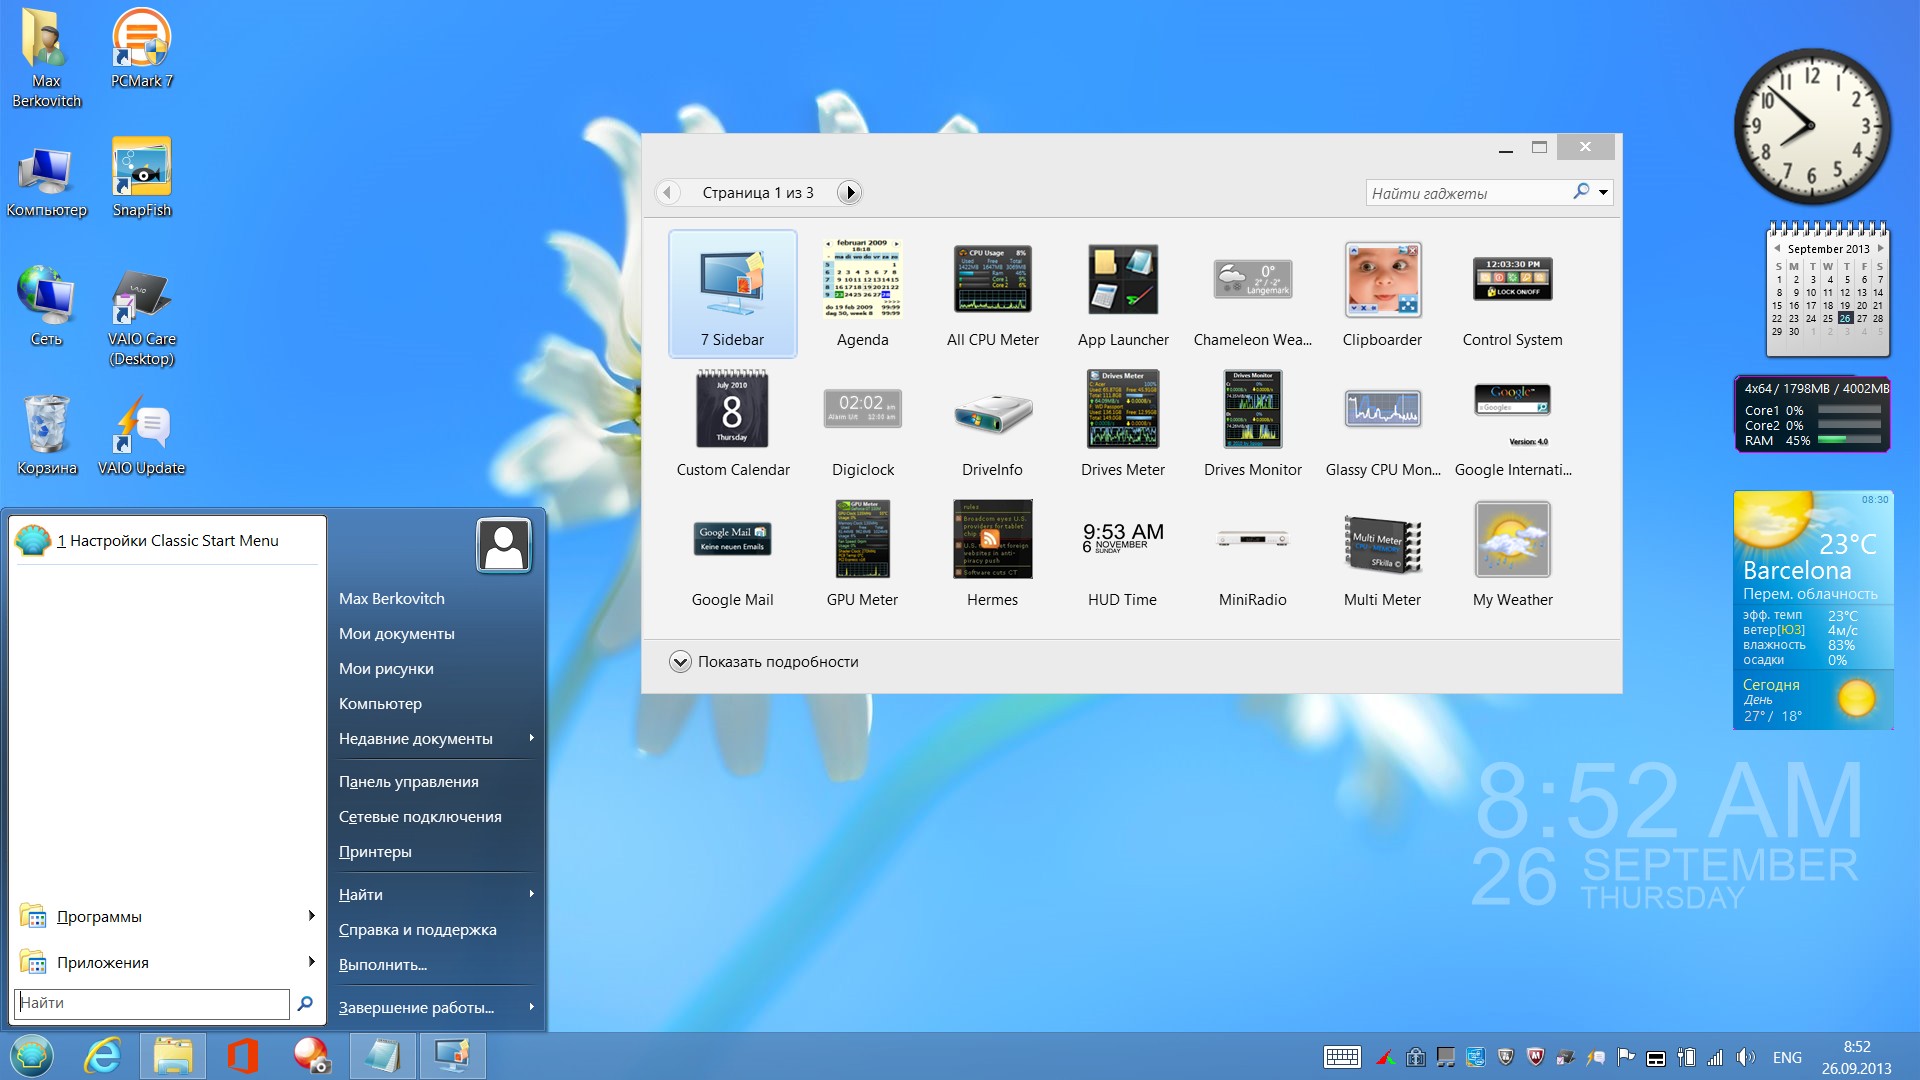Image resolution: width=1920 pixels, height=1080 pixels.
Task: Click the Start menu 'Найти' search box
Action: pyautogui.click(x=152, y=1003)
